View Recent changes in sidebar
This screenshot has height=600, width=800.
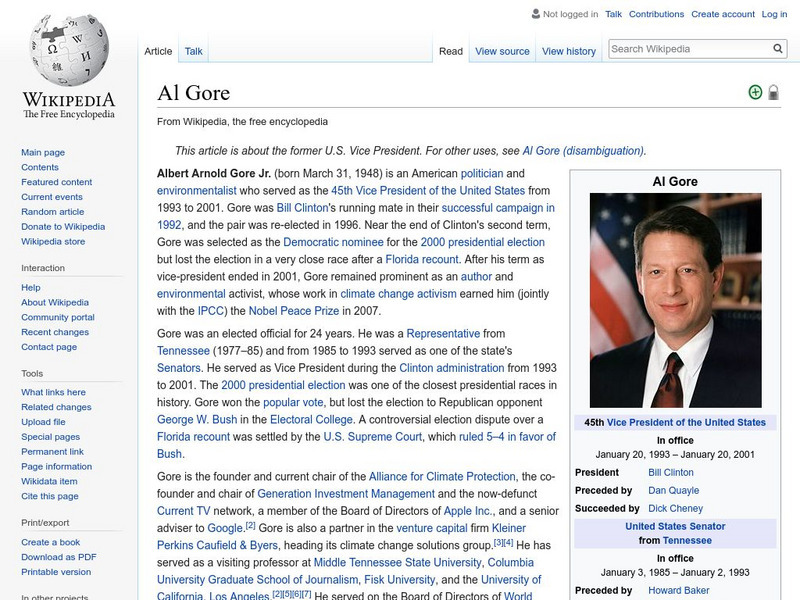[x=55, y=332]
